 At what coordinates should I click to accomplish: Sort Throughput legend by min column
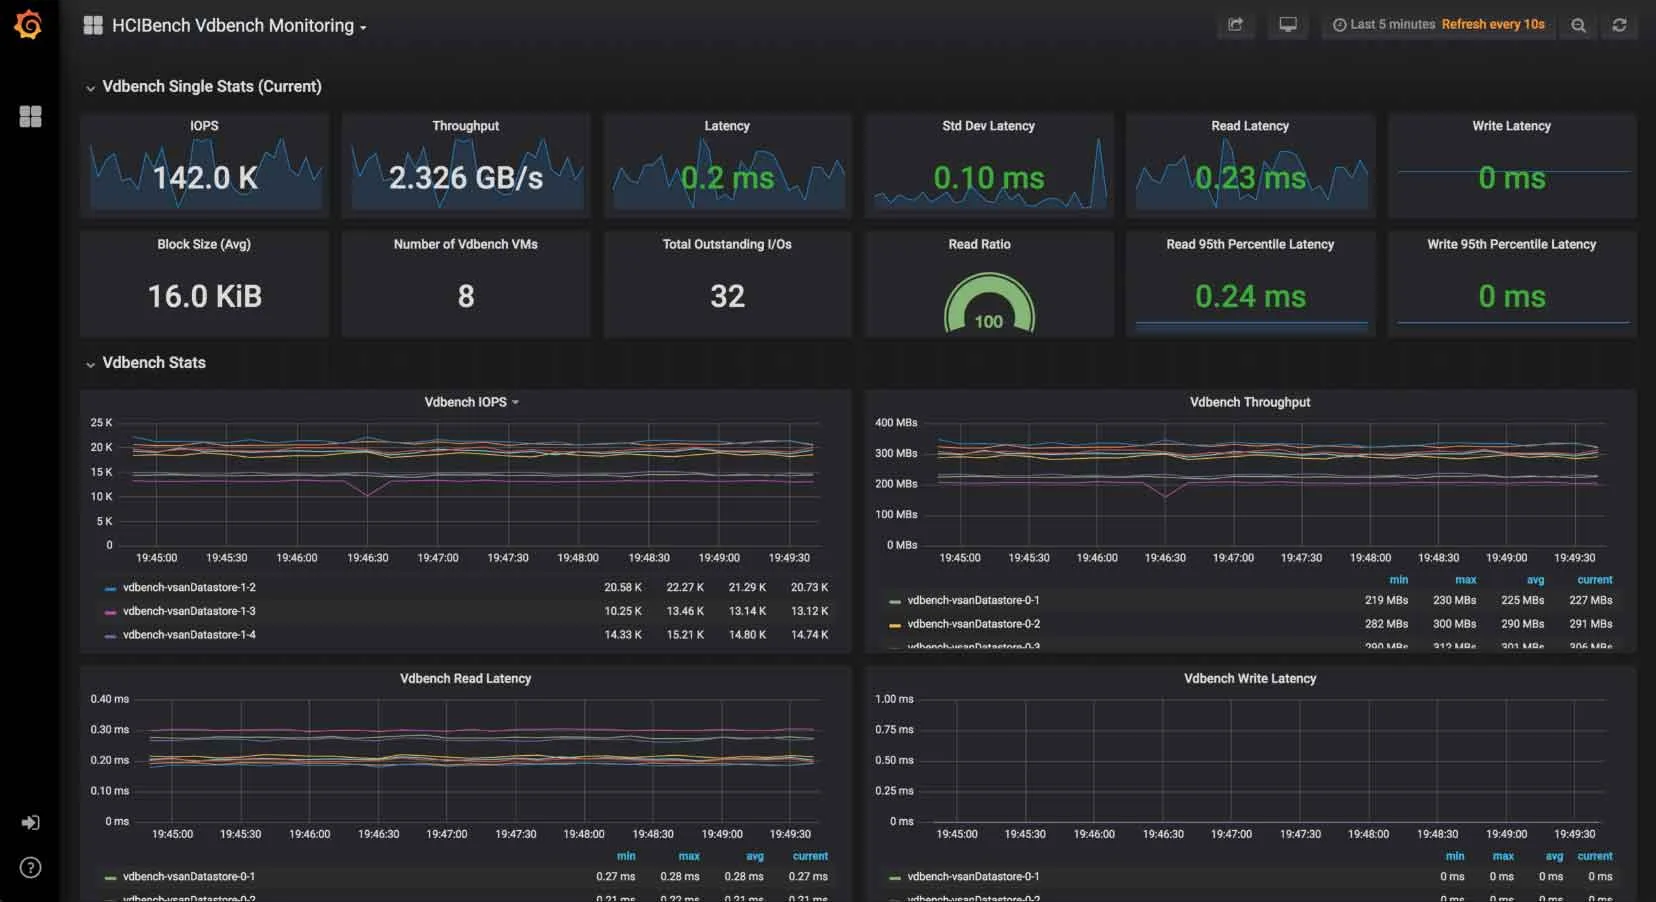(1398, 580)
